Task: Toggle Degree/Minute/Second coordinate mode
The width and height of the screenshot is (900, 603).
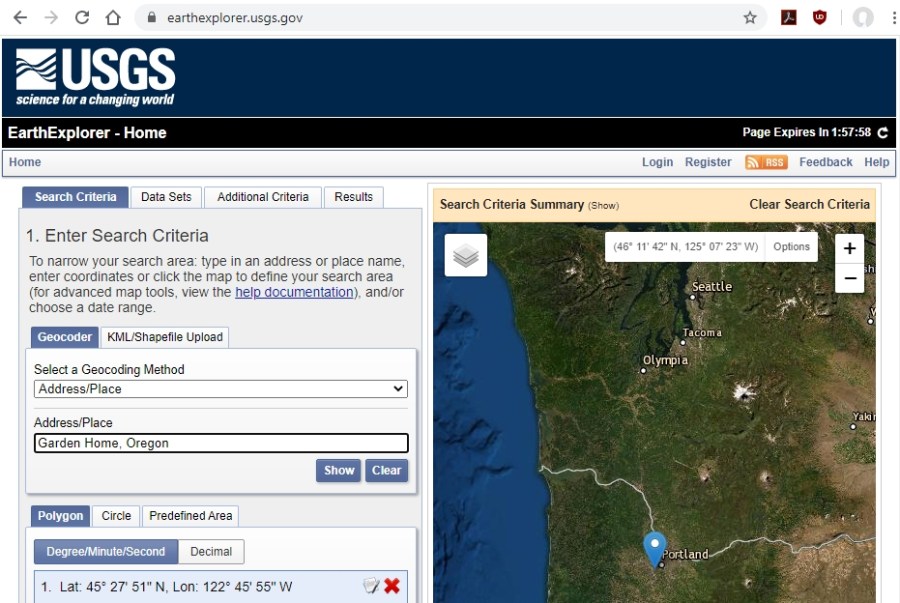Action: [104, 551]
